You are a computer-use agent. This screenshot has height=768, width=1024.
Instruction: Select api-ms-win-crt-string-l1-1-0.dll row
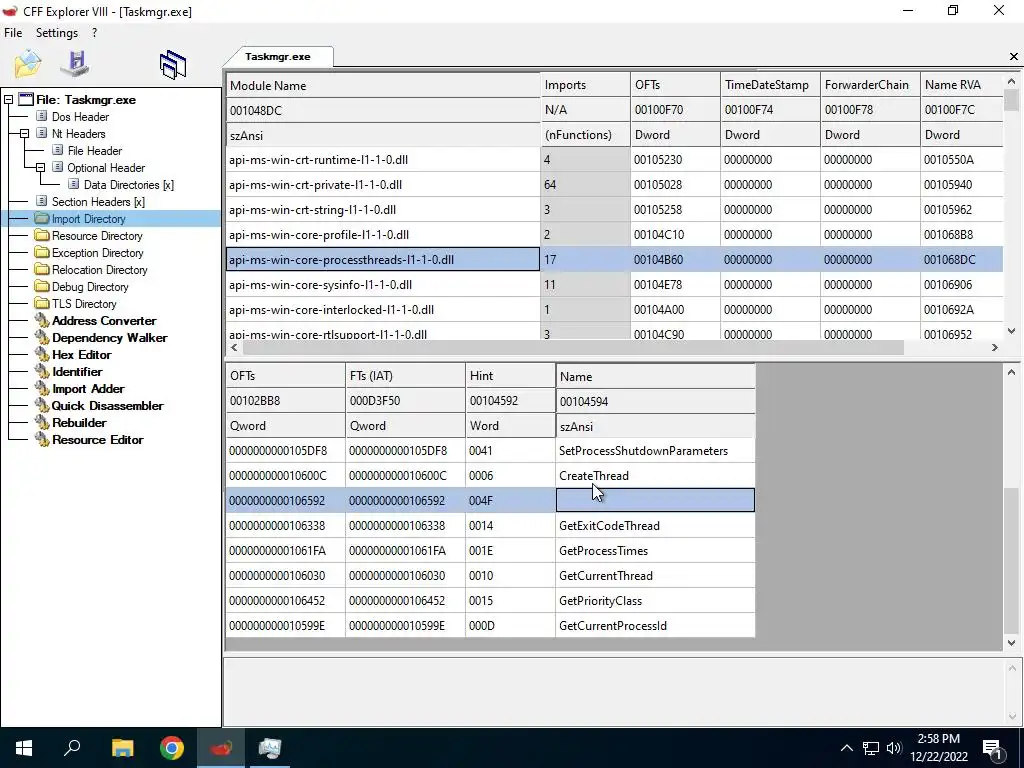(x=614, y=210)
